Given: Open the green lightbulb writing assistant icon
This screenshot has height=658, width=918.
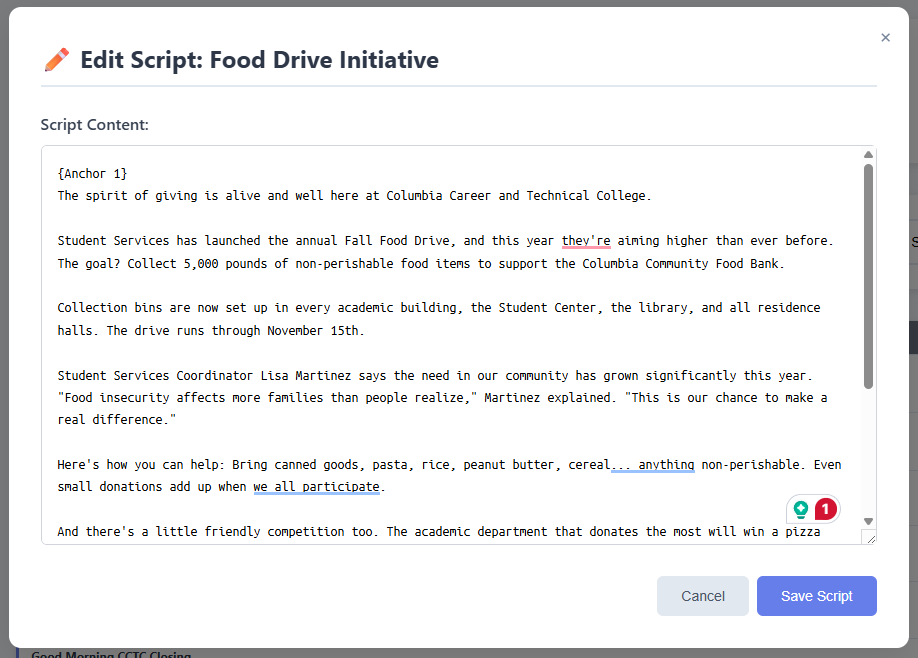Looking at the screenshot, I should pos(801,509).
